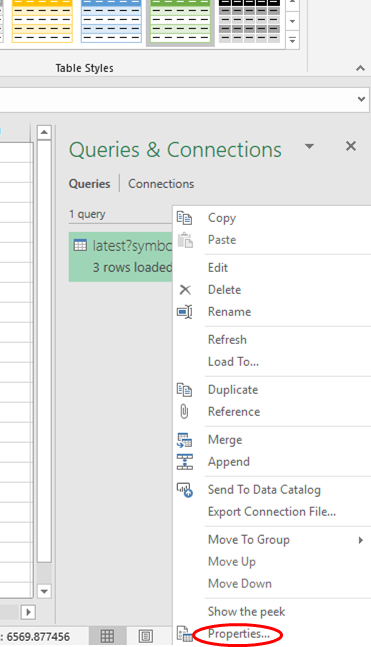Expand the formula bar
Screen dimensions: 371x647
pos(361,99)
